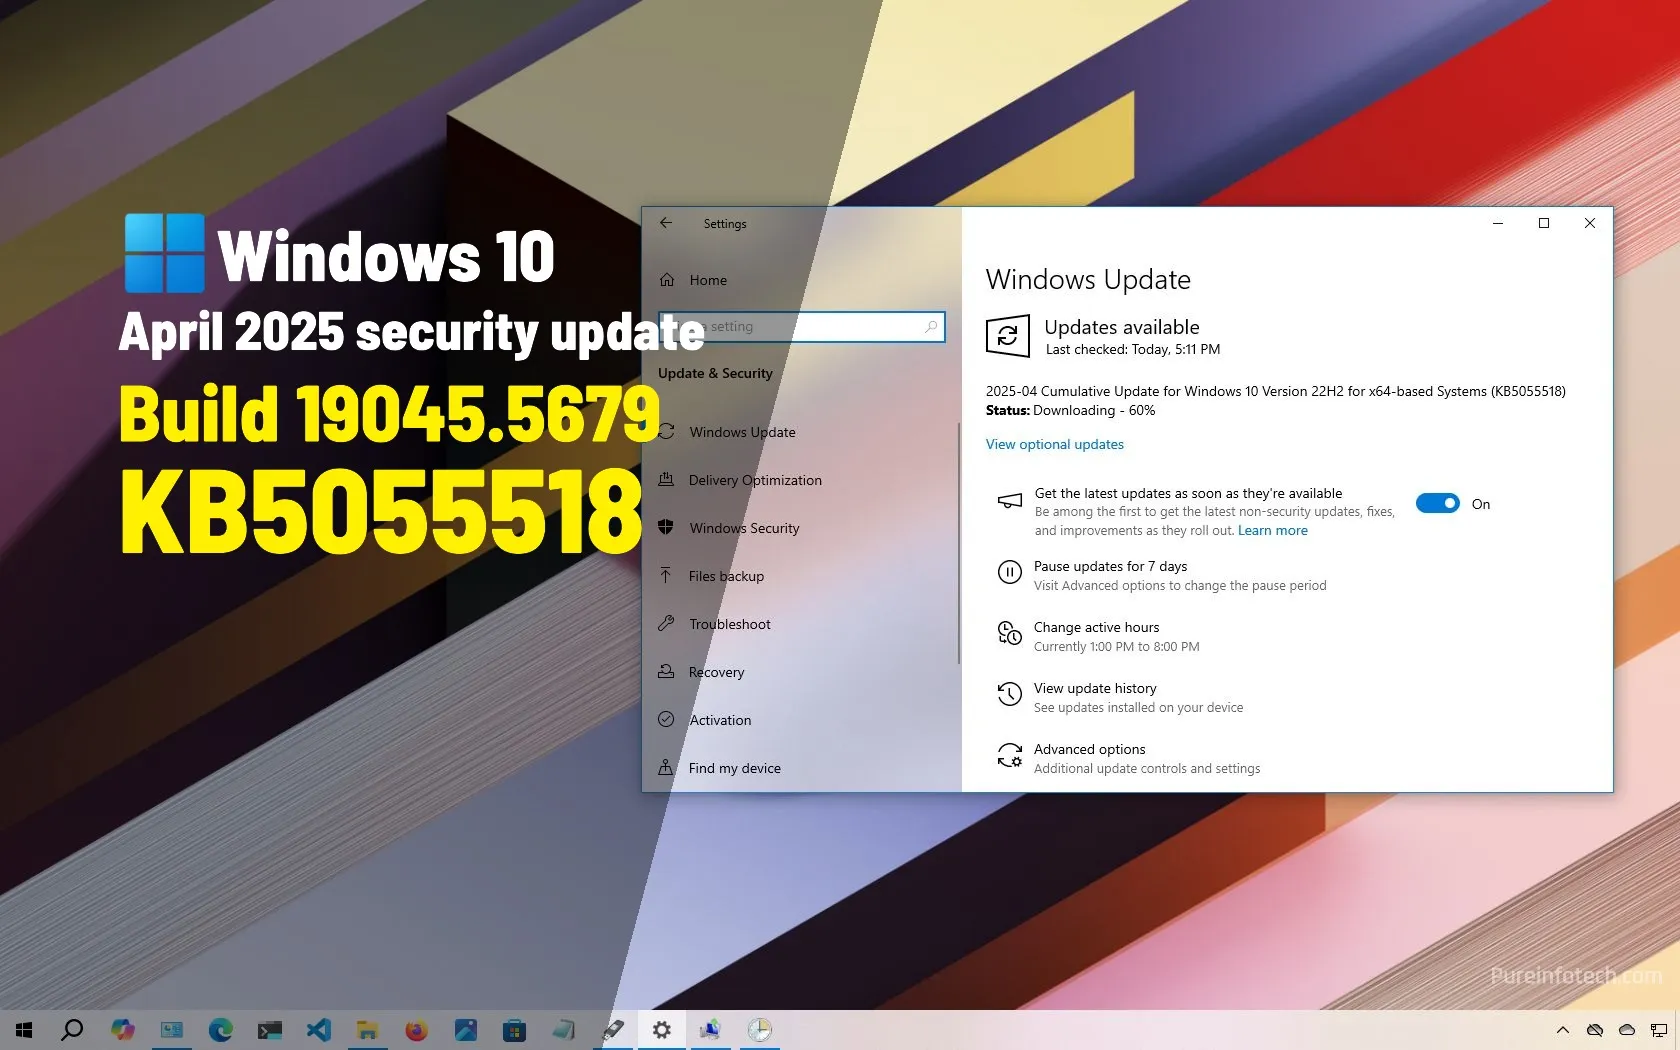
Task: Open the Notepad taskbar icon
Action: point(563,1030)
